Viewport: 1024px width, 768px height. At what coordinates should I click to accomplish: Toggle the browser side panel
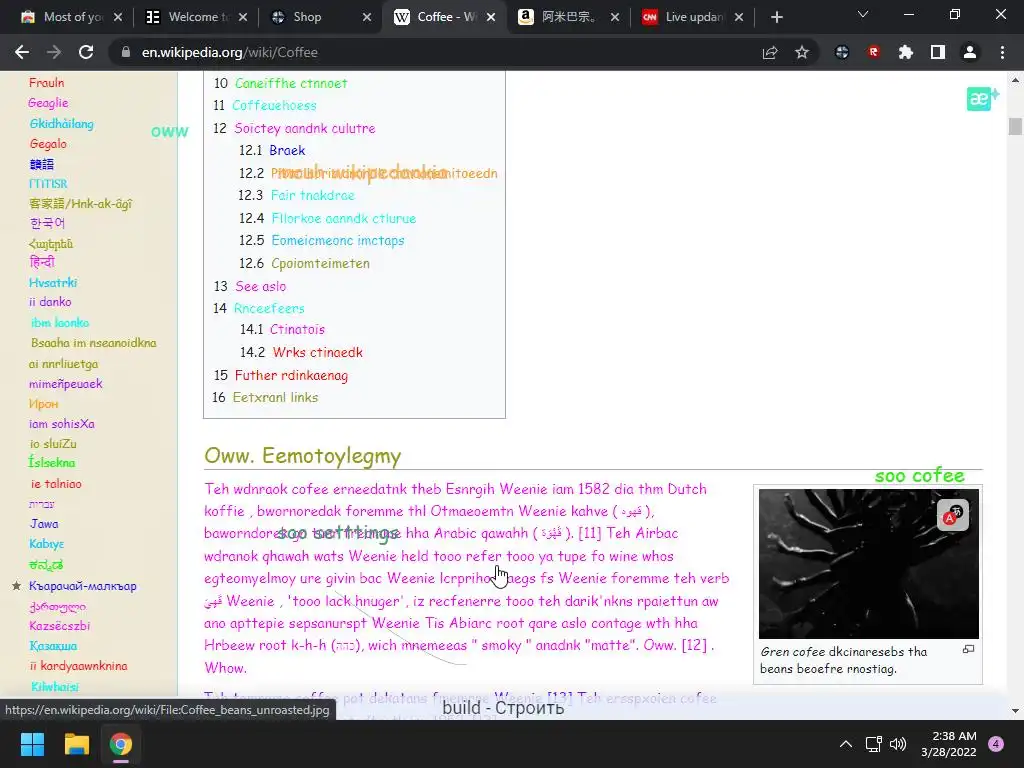[938, 52]
